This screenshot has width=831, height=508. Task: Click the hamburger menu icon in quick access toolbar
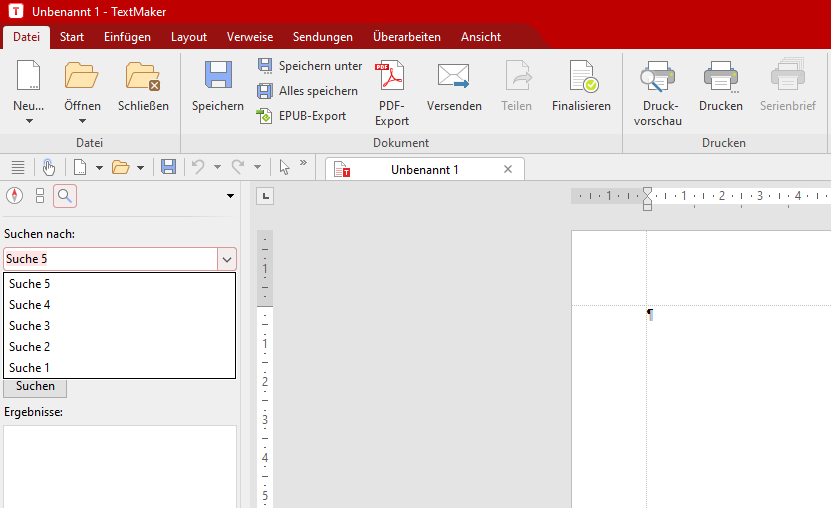pyautogui.click(x=18, y=168)
